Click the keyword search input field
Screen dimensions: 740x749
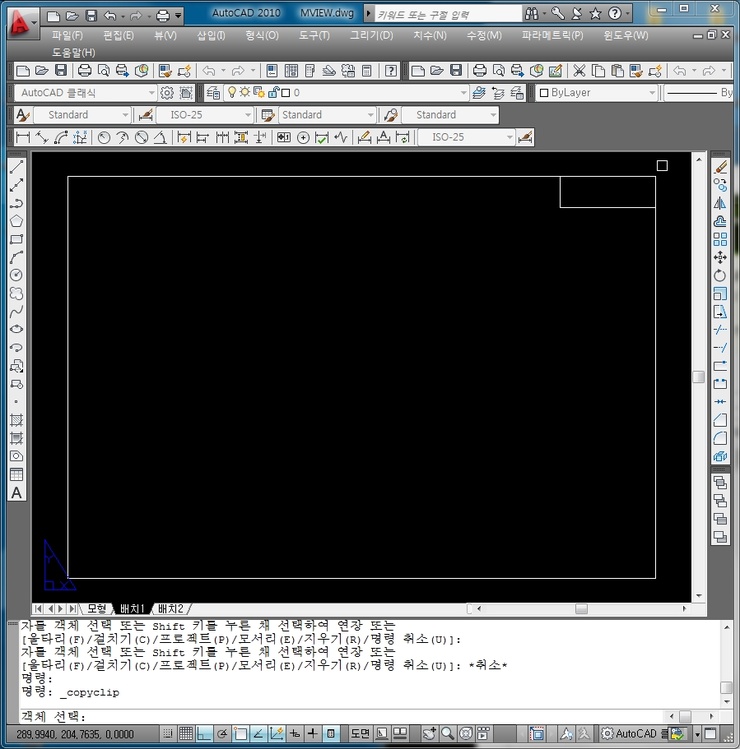(x=448, y=15)
